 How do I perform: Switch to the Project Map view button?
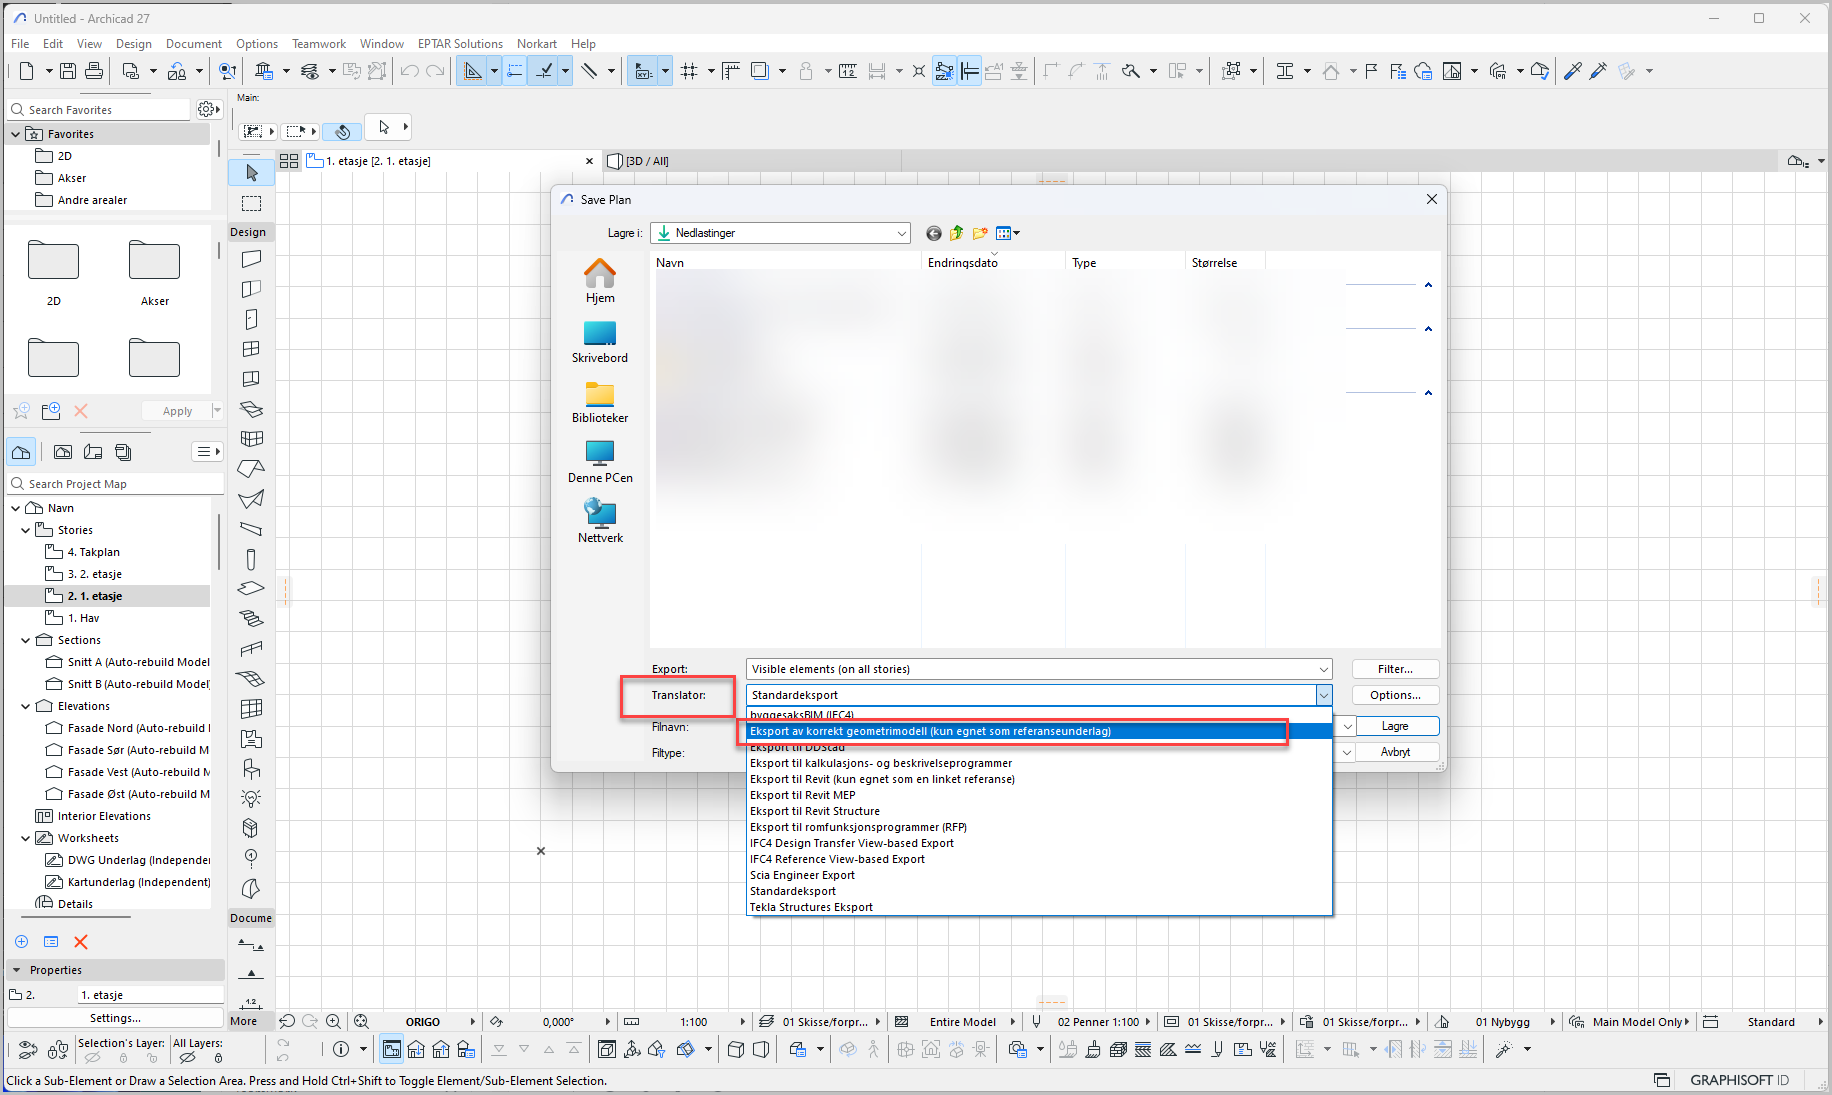(21, 452)
